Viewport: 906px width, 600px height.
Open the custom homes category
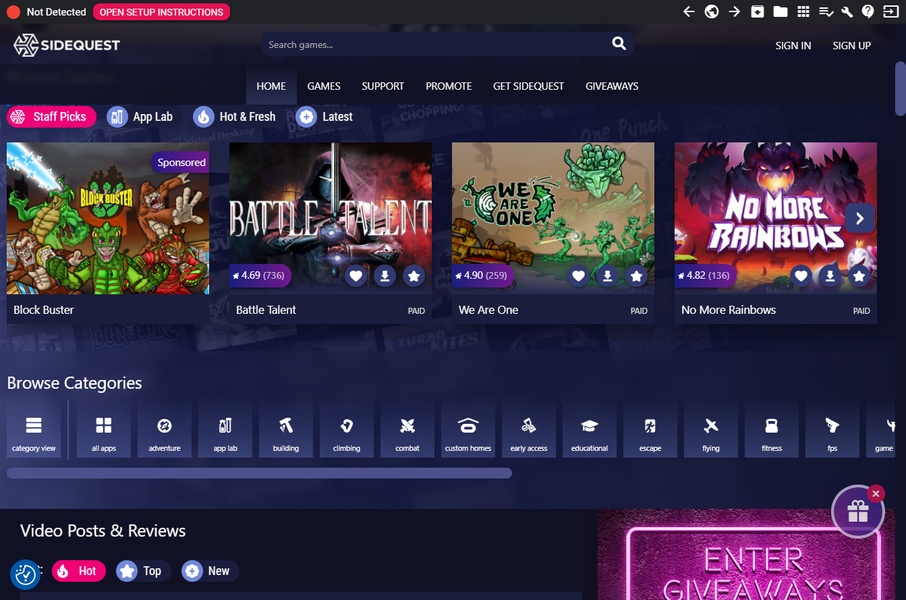coord(467,432)
